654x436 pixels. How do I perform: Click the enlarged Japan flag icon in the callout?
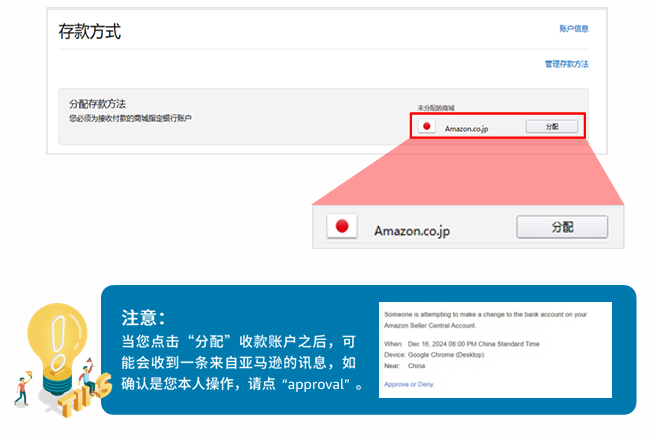[342, 228]
